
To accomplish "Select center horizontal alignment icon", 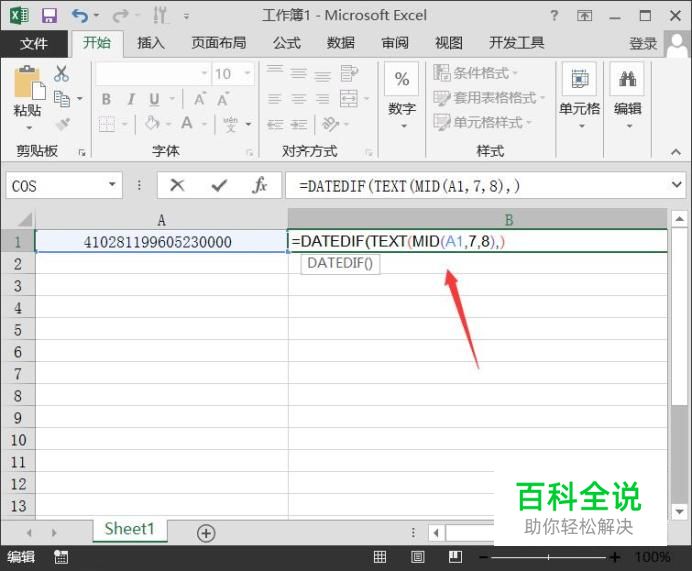I will (x=299, y=98).
